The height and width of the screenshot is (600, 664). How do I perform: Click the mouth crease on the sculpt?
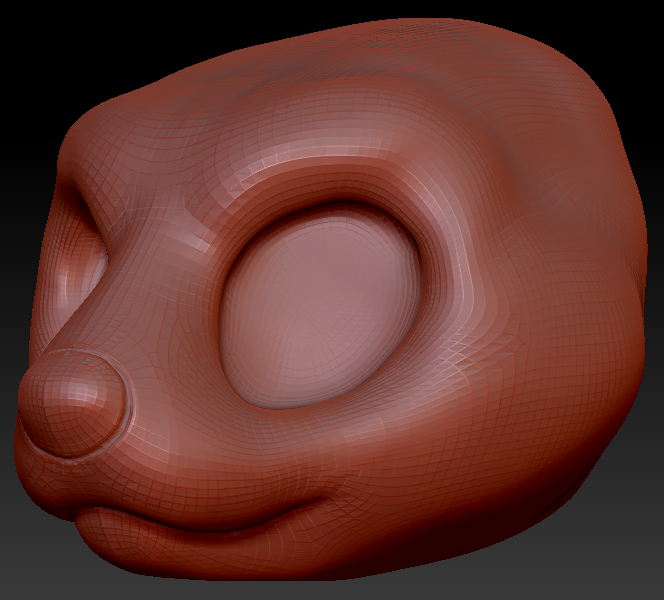[200, 522]
